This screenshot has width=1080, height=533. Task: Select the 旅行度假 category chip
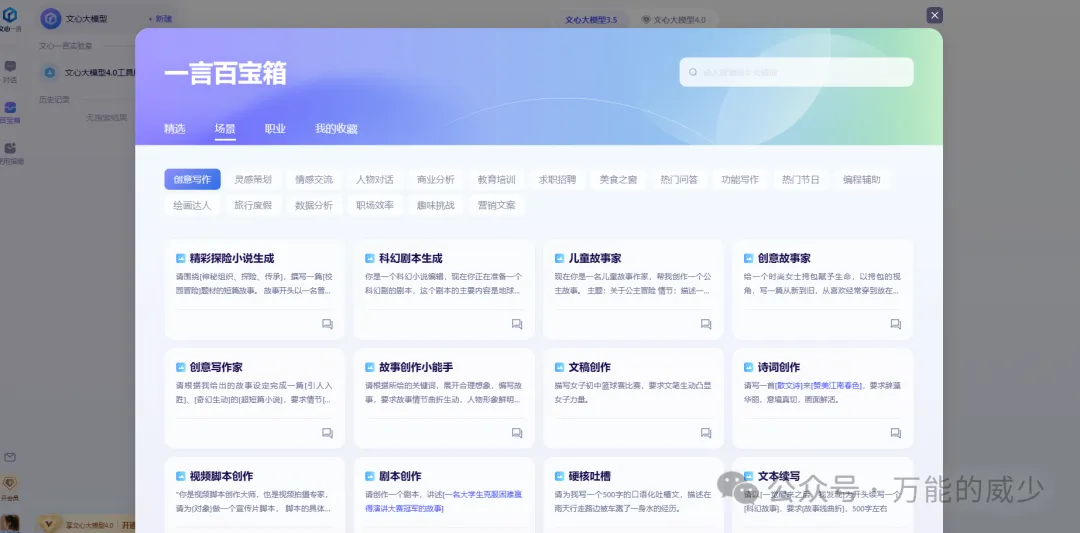point(253,205)
